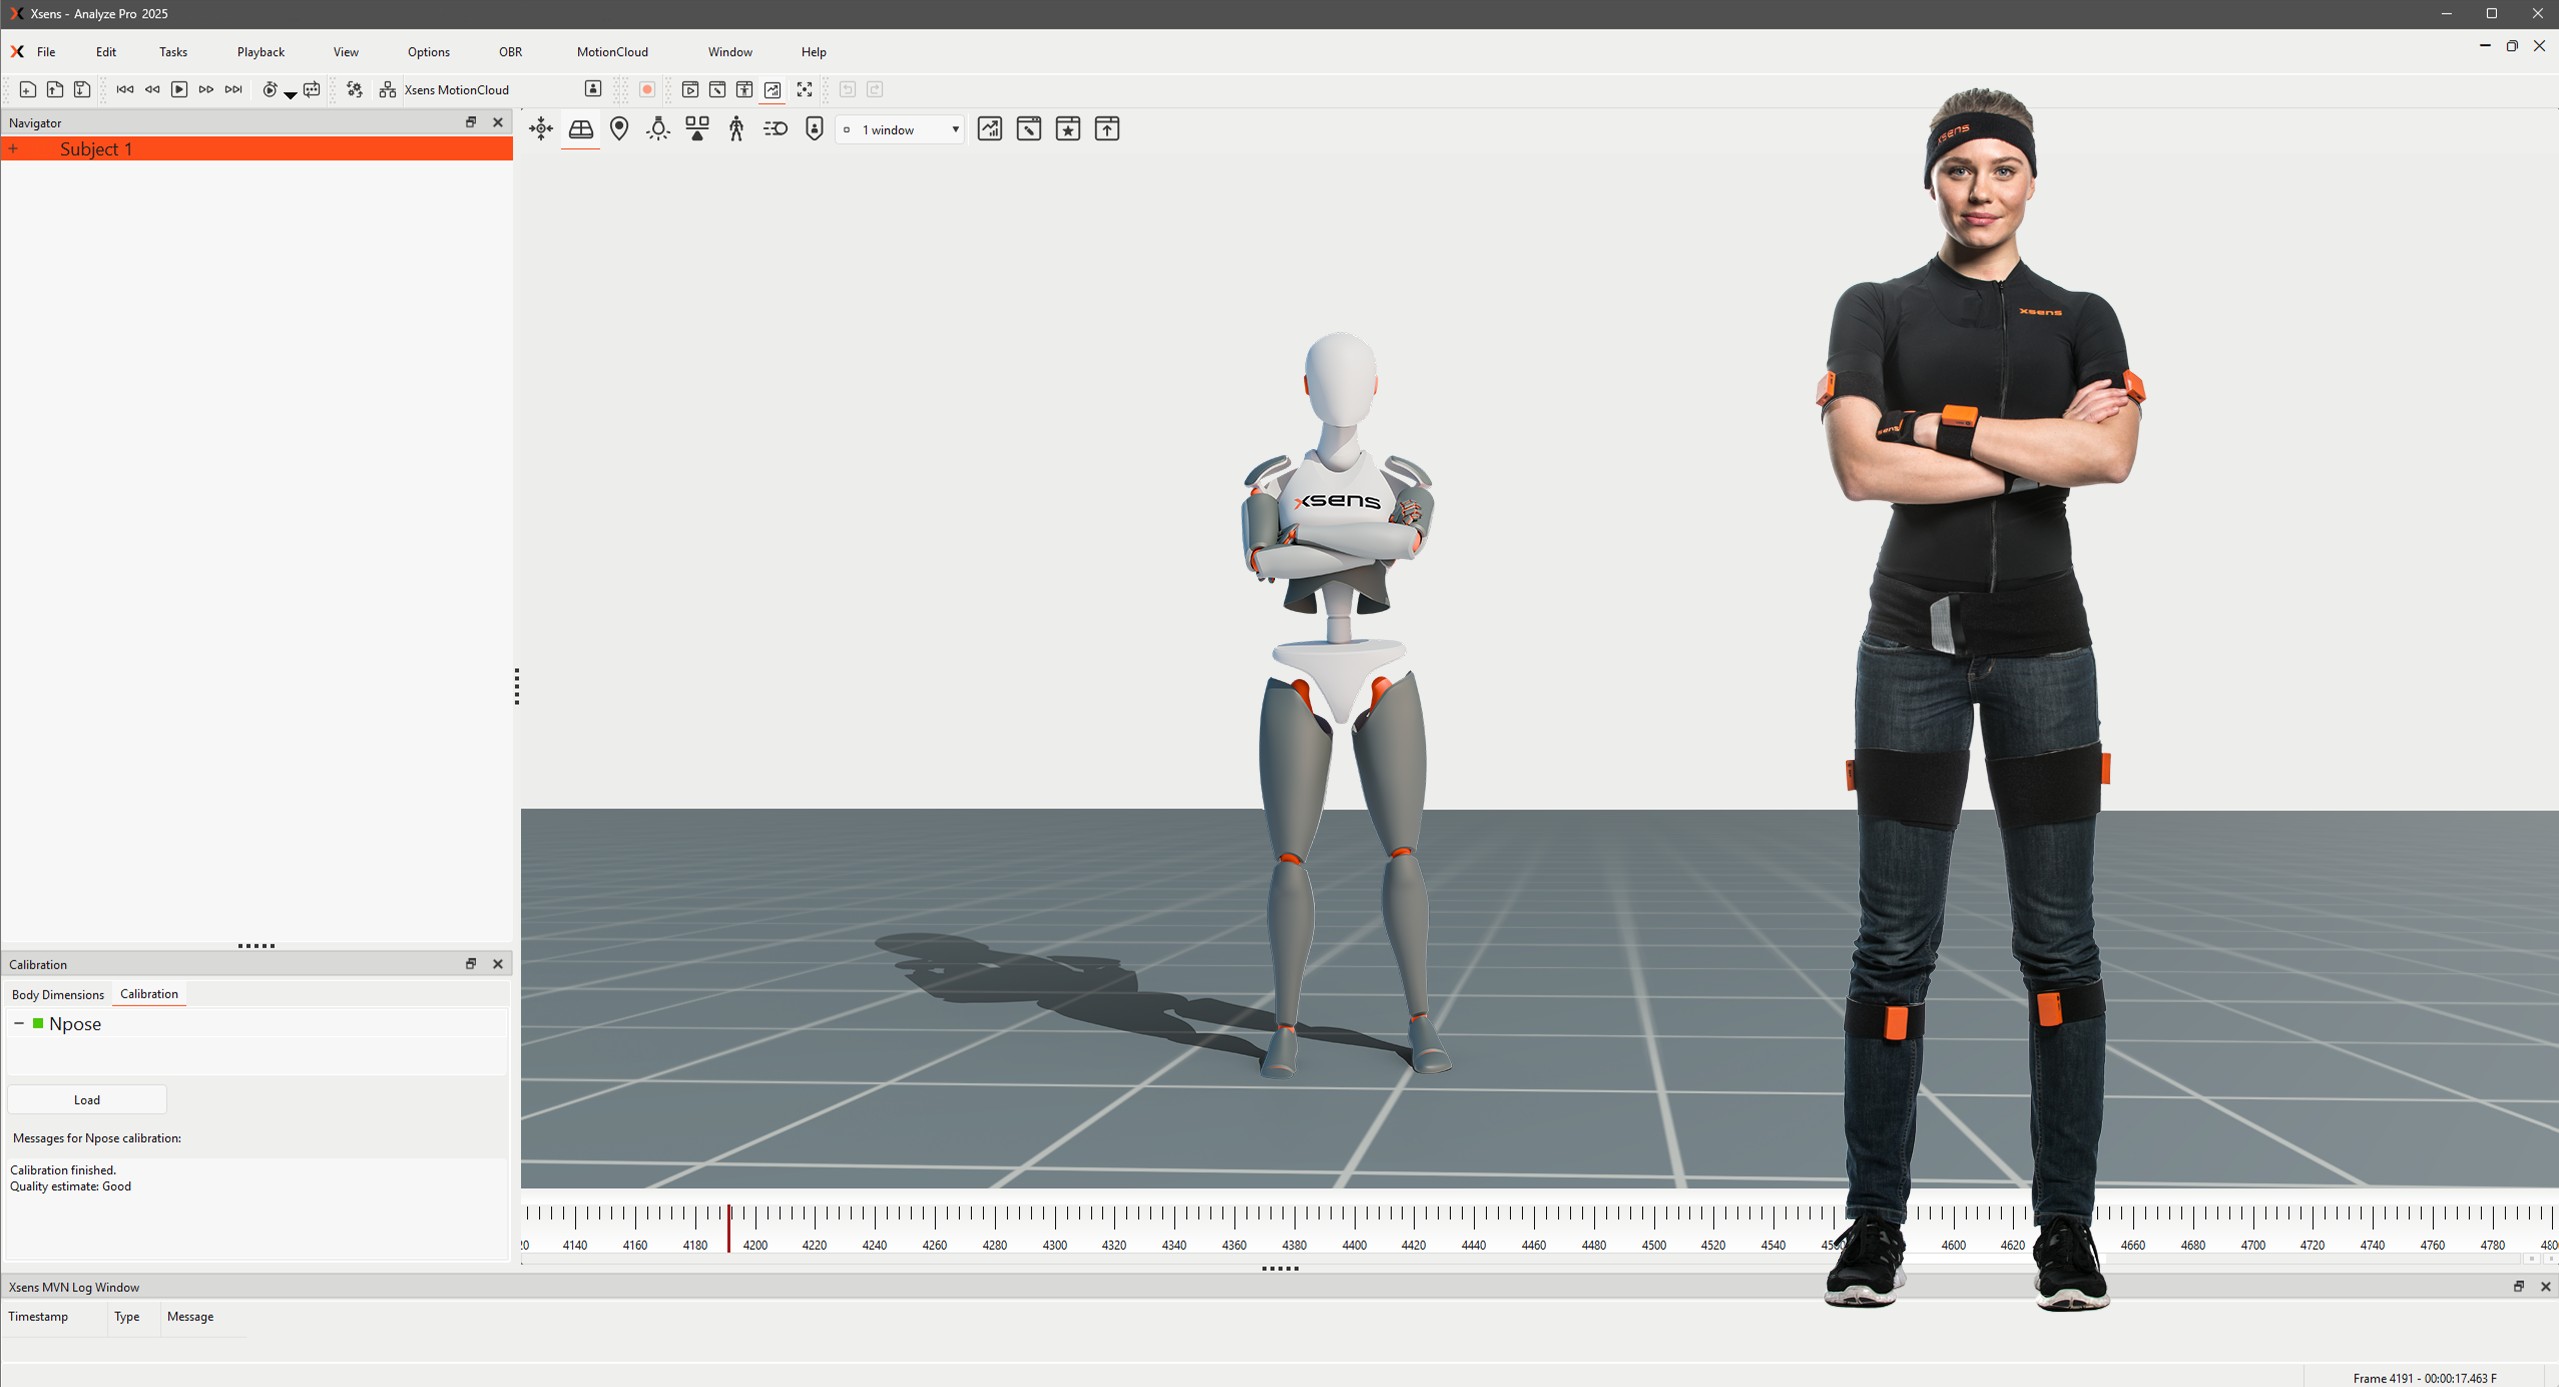Click the network hierarchy icon beside Xsens MotionCloud
This screenshot has height=1387, width=2559.
(x=388, y=90)
